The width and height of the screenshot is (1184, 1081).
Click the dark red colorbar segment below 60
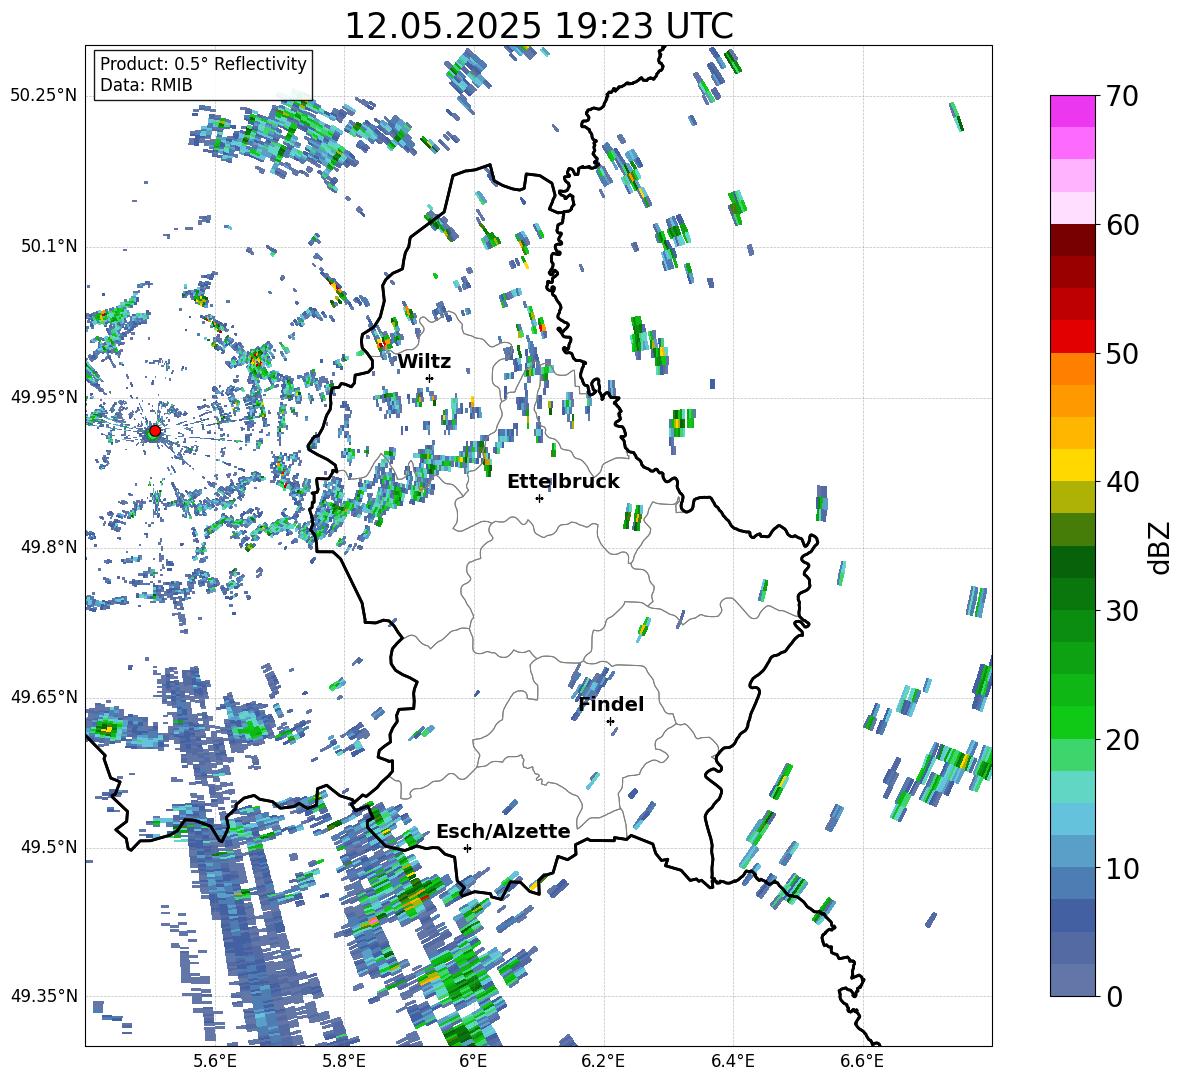pyautogui.click(x=1073, y=240)
